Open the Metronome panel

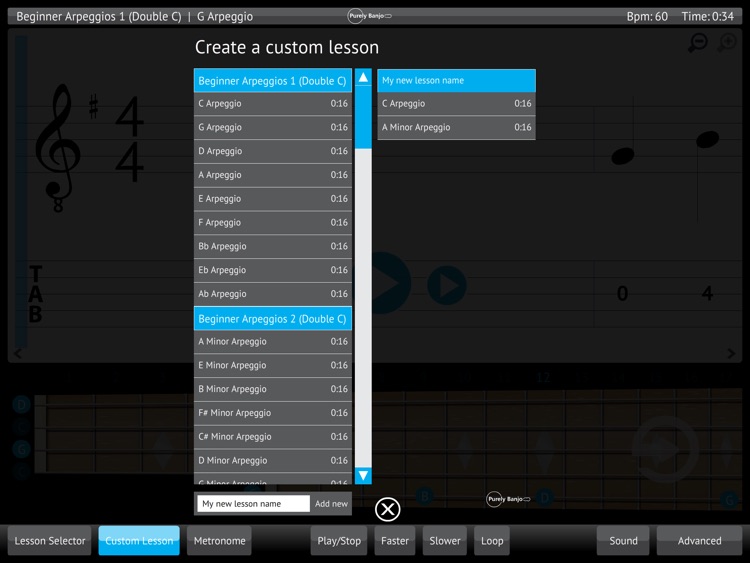coord(220,541)
